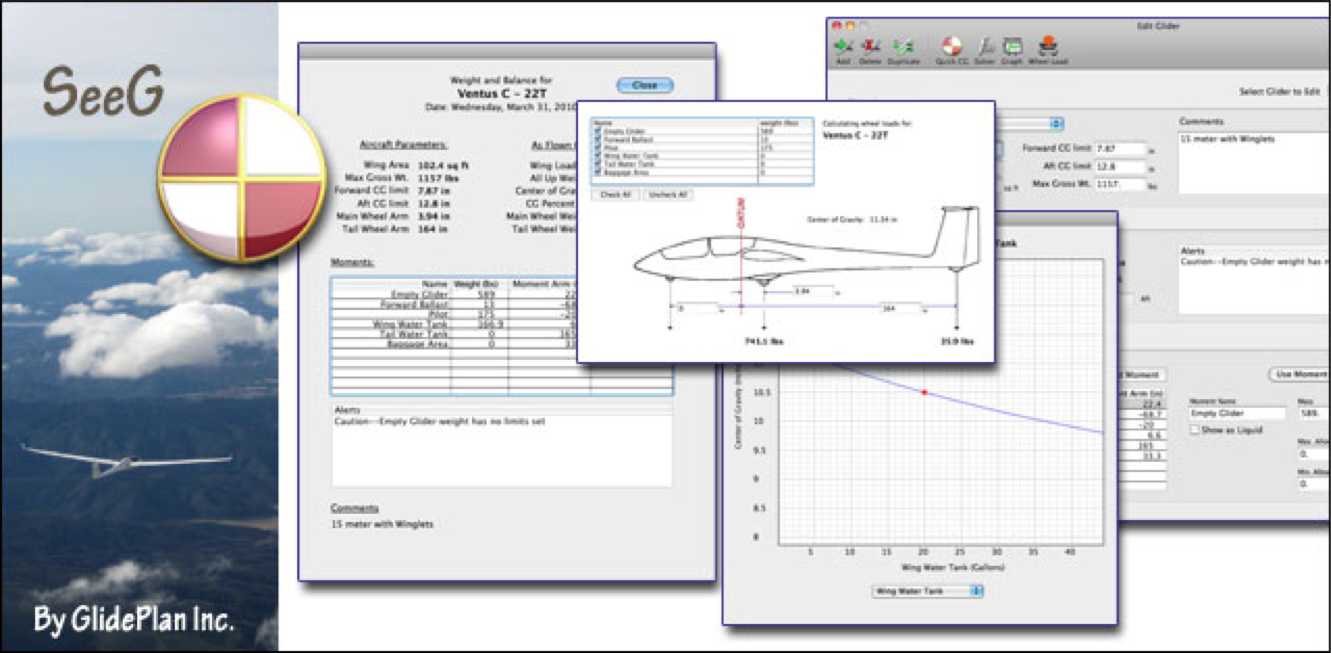Toggle the Wing Water Tank checkbox

click(598, 155)
